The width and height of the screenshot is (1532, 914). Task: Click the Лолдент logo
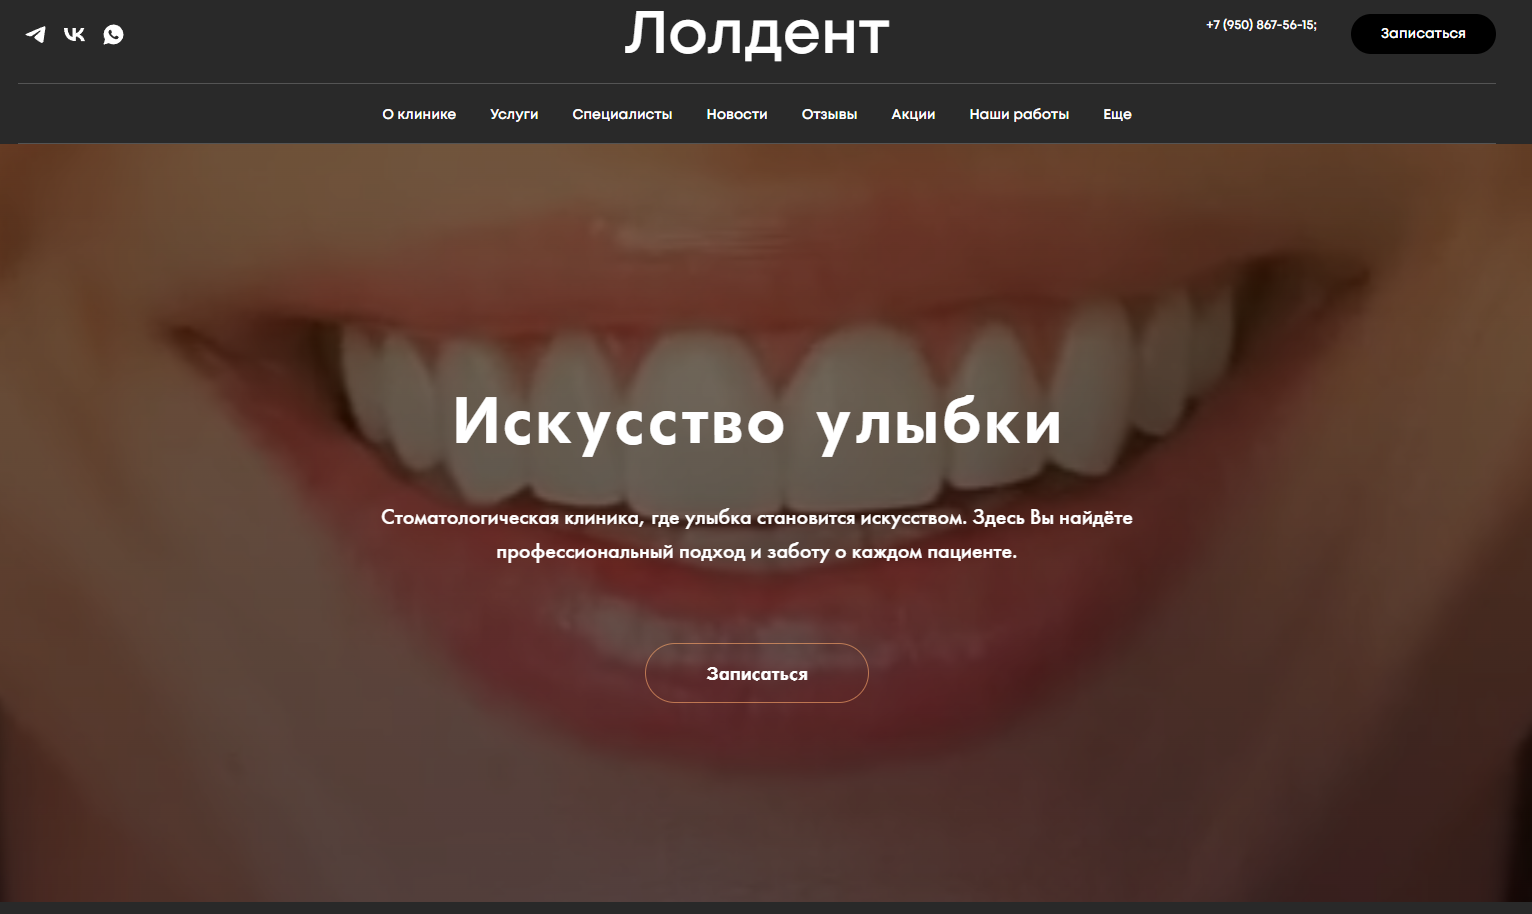coord(757,33)
